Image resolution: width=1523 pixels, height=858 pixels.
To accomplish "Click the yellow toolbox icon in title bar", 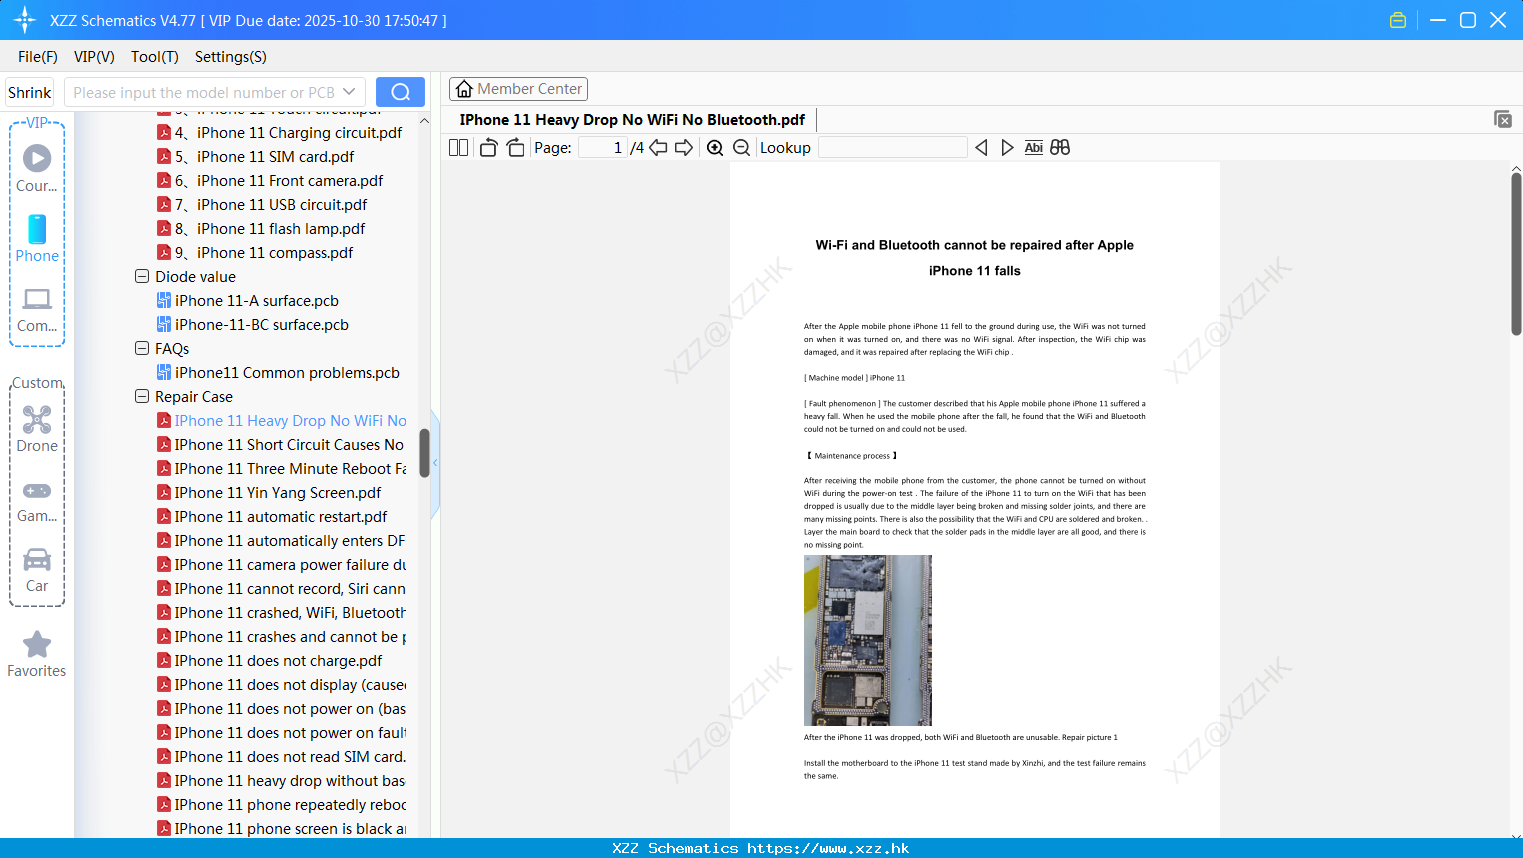I will click(1398, 20).
